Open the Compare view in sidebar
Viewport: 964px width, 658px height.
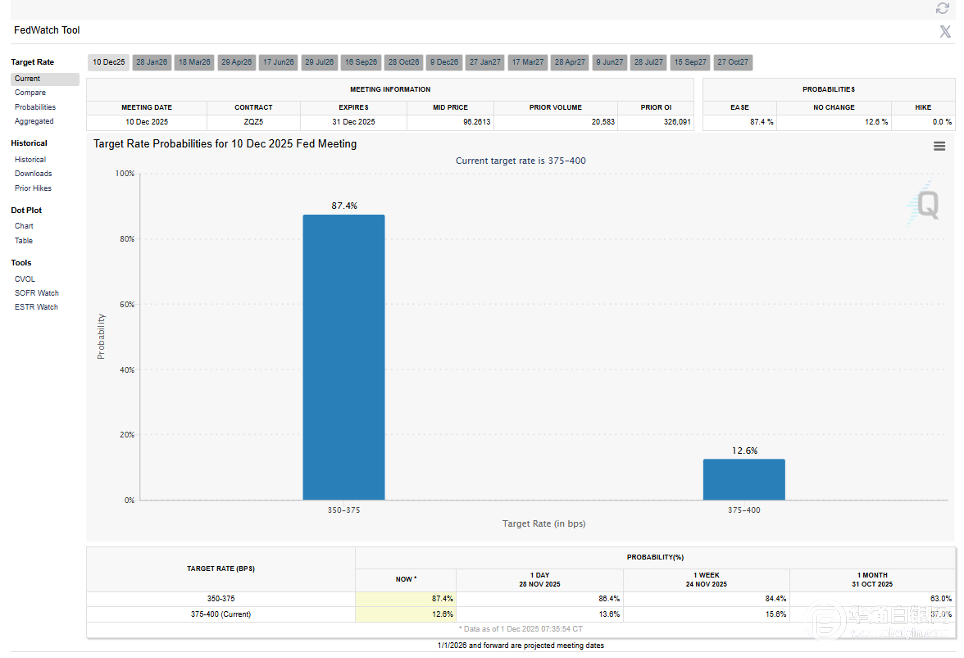point(30,93)
